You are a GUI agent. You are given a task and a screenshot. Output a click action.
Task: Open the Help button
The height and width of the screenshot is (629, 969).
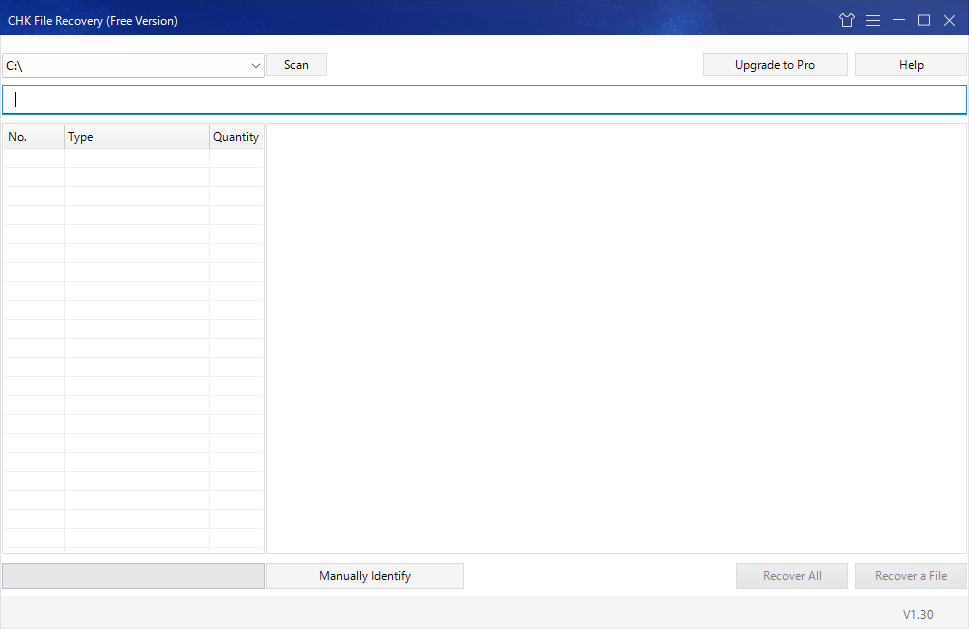[x=911, y=65]
